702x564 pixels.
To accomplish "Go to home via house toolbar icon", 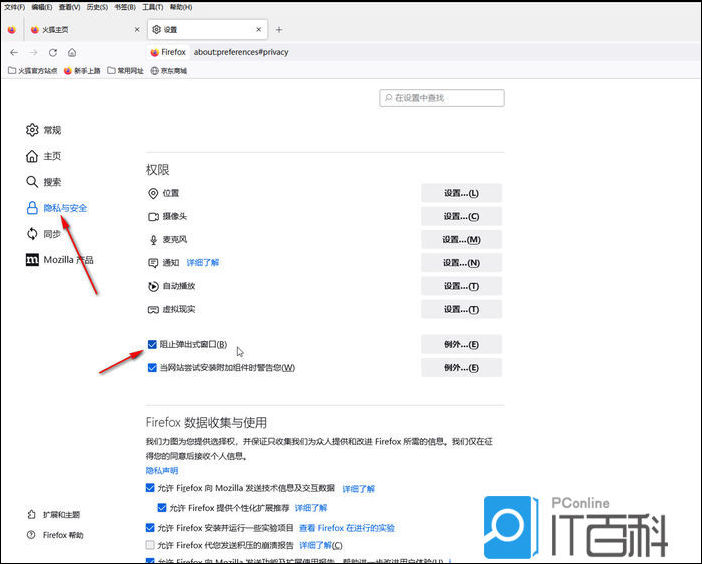I will point(72,52).
